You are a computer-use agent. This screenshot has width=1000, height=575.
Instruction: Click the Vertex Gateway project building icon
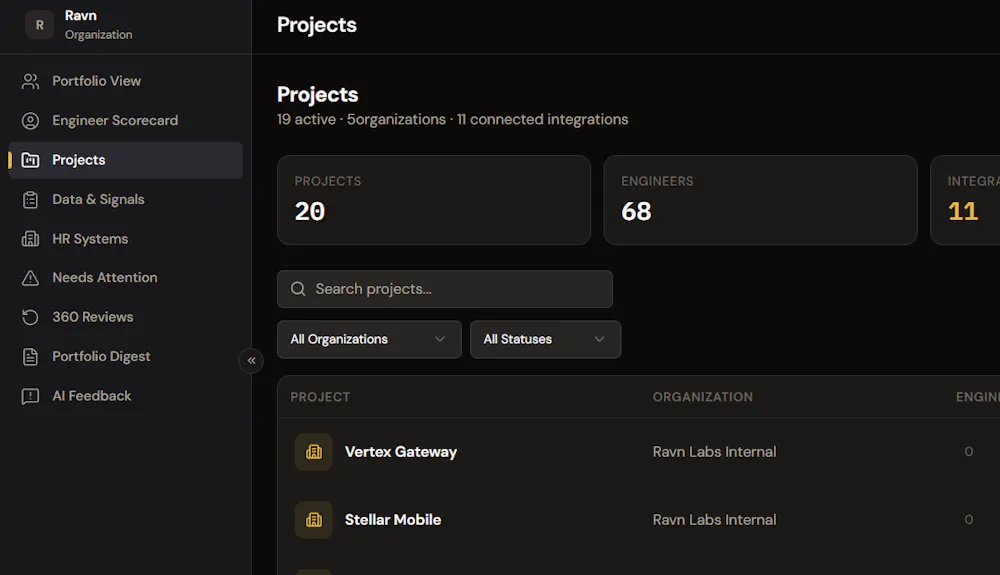314,452
